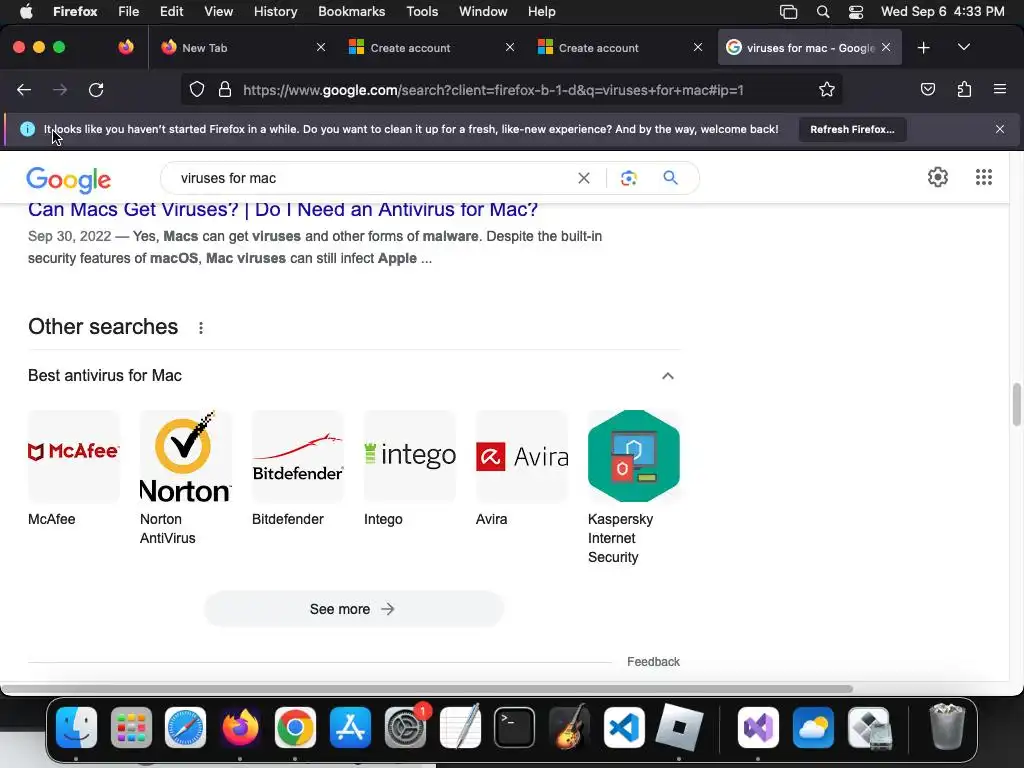Open Kaspersky Internet Security card
Screen dimensions: 1024x768
pos(633,488)
